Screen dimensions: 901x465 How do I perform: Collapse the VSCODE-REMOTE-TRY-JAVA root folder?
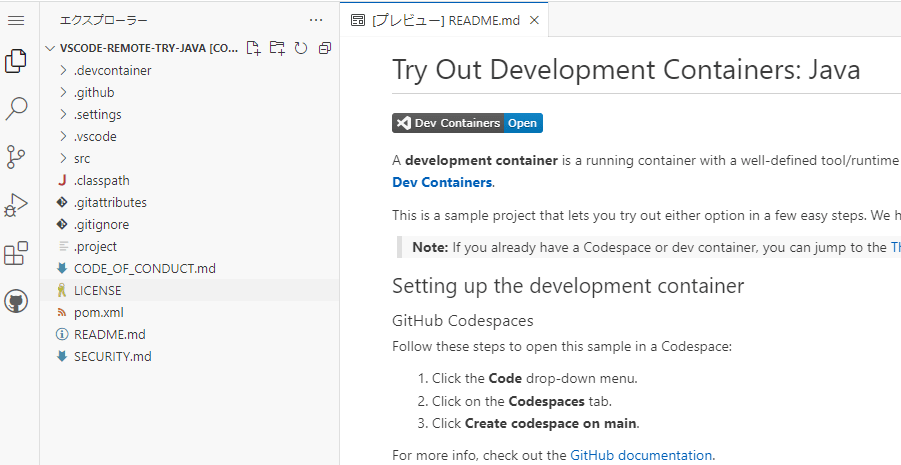(51, 48)
